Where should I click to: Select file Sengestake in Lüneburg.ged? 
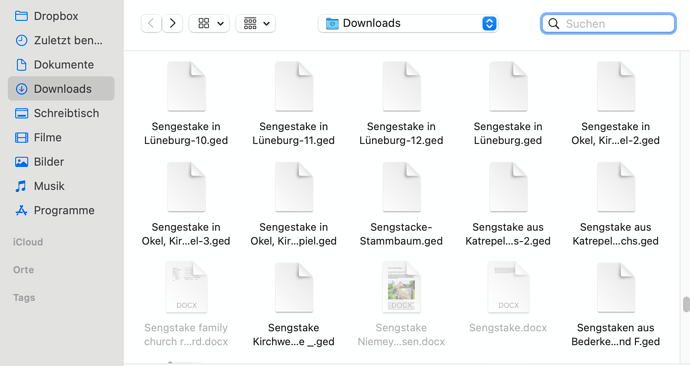coord(508,104)
